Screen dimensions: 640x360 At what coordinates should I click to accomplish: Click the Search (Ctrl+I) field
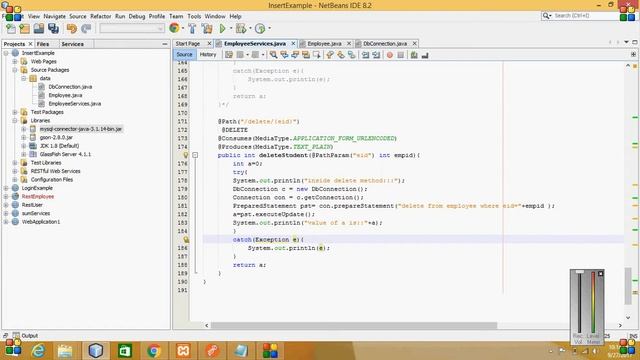point(584,16)
